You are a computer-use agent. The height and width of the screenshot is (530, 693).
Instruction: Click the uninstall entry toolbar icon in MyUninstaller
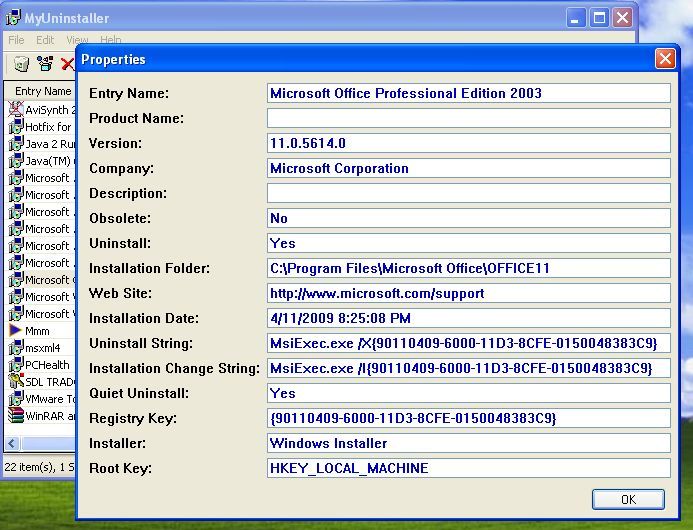(21, 64)
